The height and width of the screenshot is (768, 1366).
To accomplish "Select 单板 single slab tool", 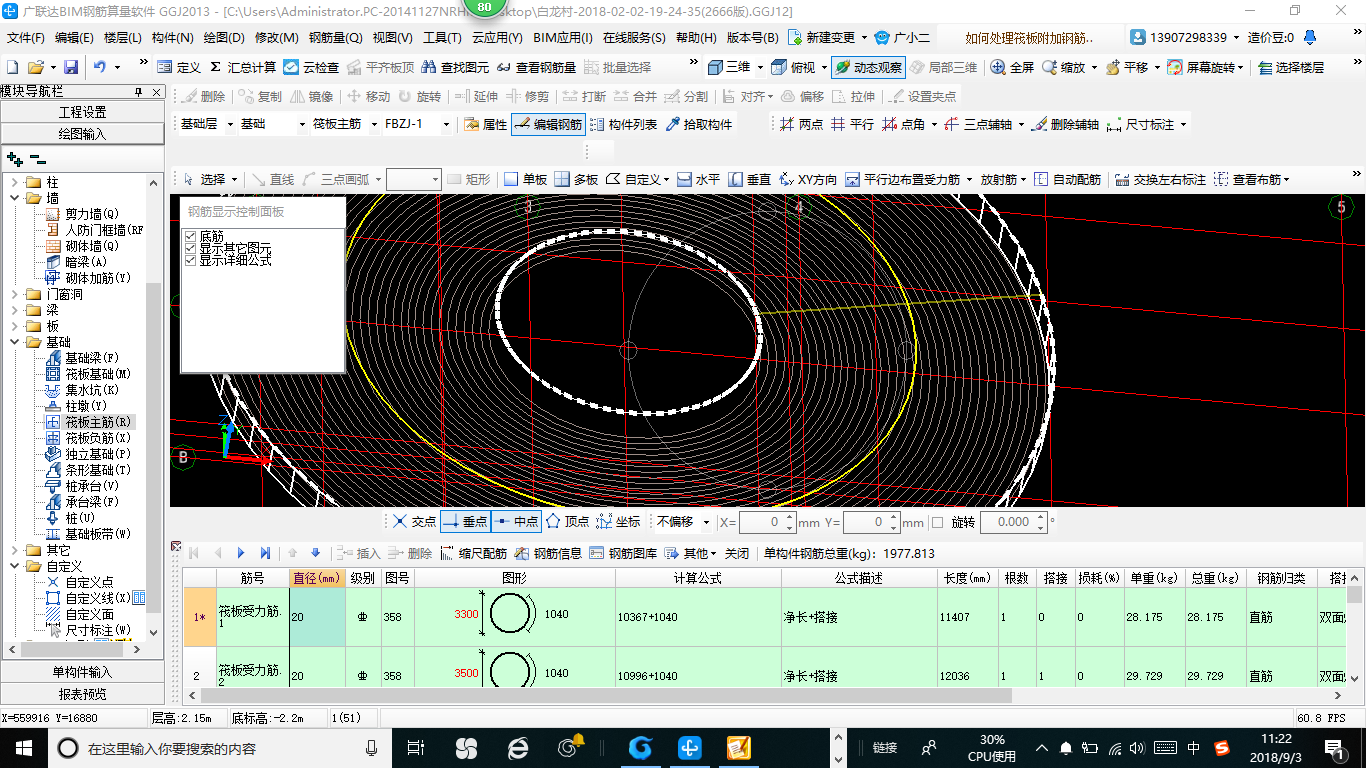I will 525,179.
